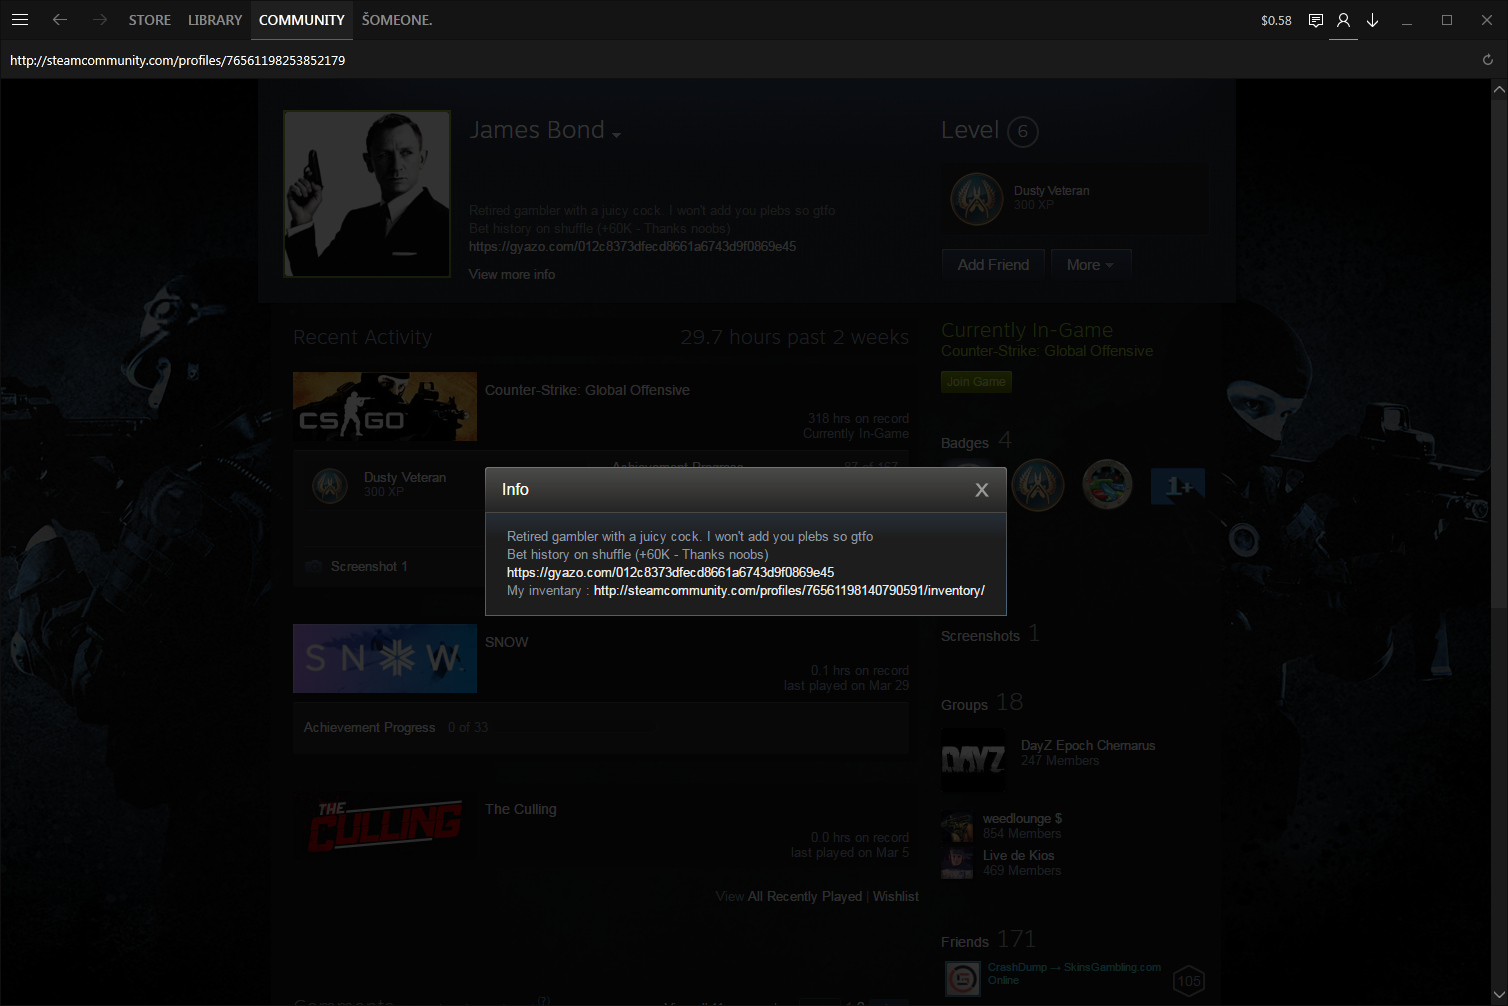The image size is (1508, 1006).
Task: Open the inventory profile link
Action: pos(789,591)
